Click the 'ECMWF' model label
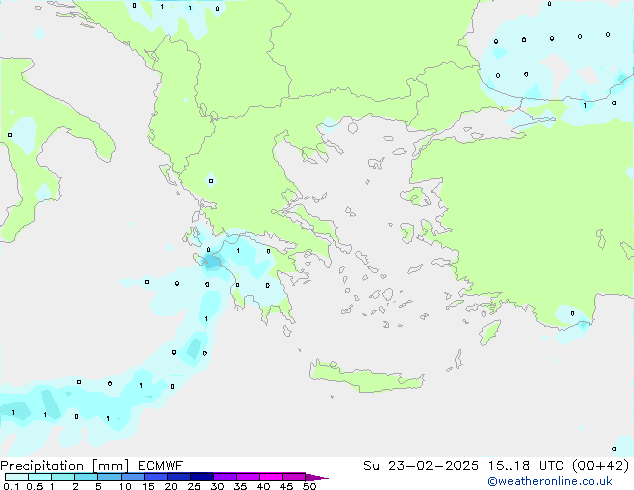The image size is (634, 490). coord(161,466)
